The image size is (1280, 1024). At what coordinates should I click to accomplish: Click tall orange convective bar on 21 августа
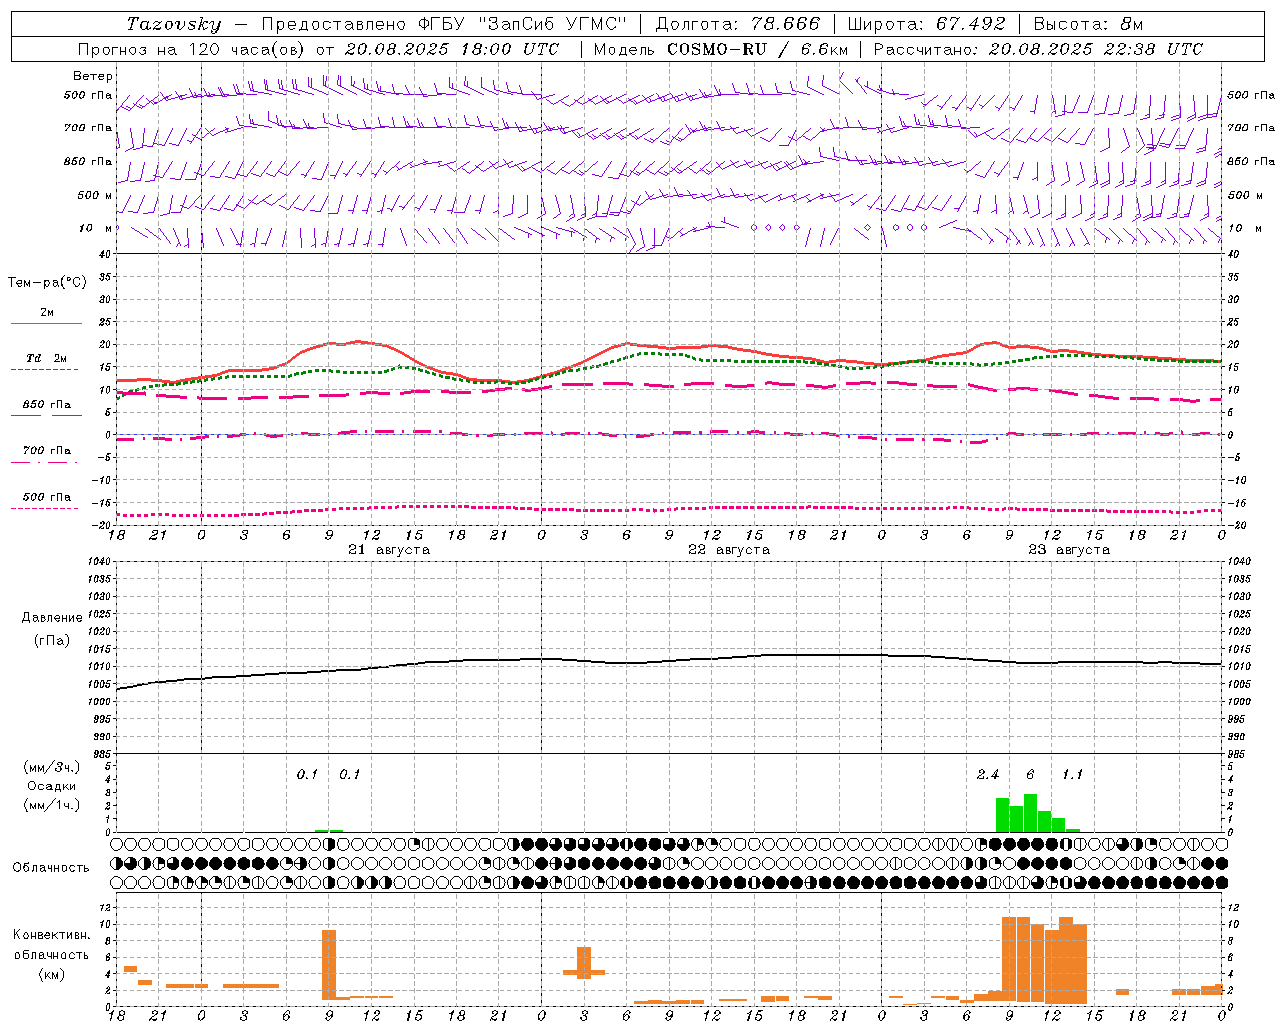[x=329, y=965]
